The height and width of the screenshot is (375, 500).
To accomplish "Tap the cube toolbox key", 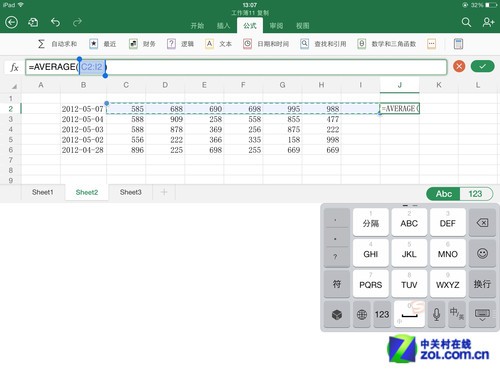I will 337,314.
